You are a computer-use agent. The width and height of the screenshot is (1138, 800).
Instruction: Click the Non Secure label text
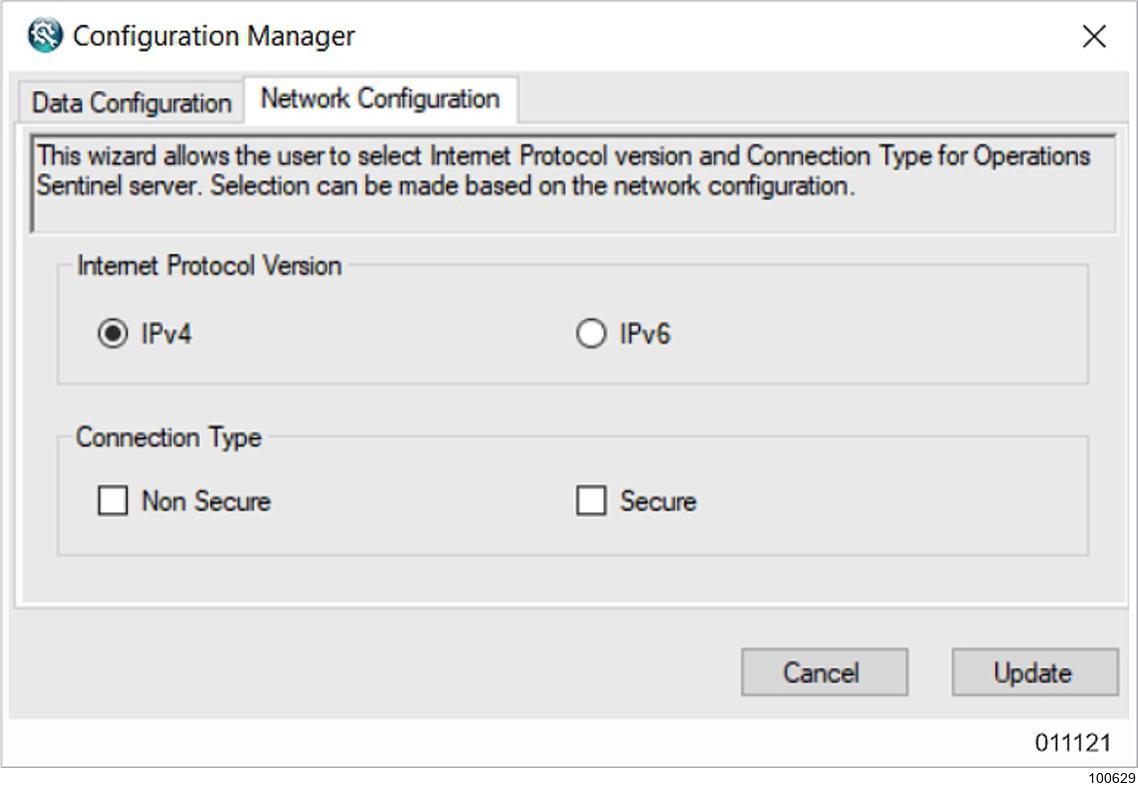(206, 501)
